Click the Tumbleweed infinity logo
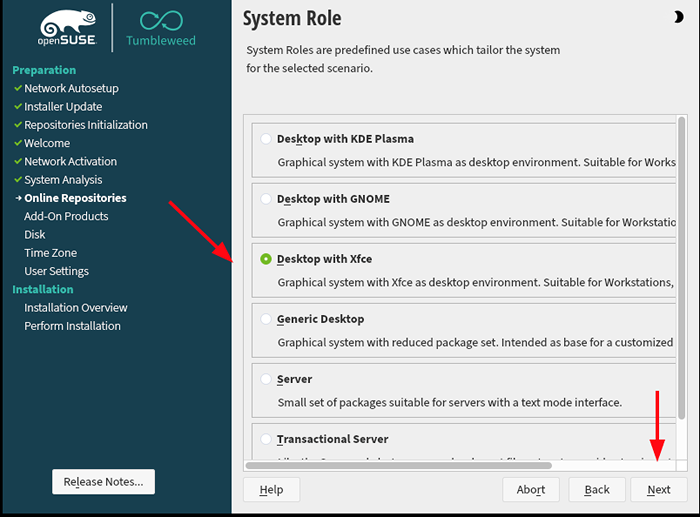 click(x=161, y=29)
